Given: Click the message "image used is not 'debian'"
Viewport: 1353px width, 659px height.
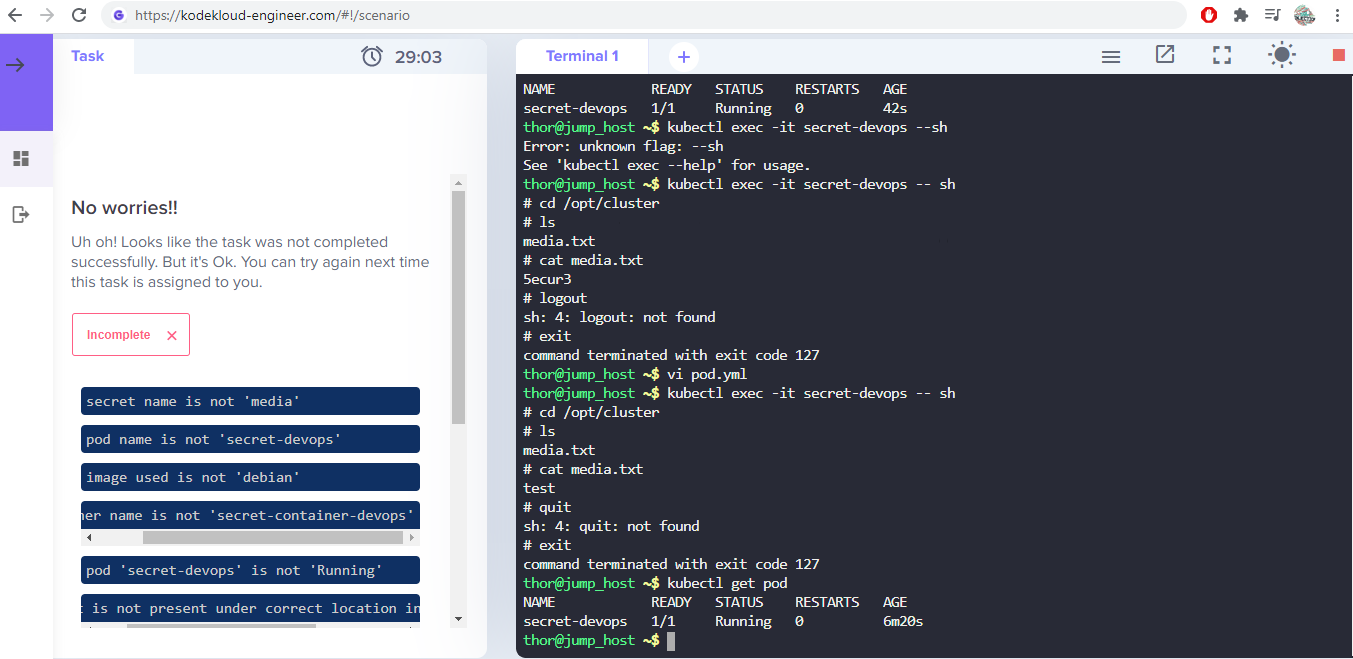Looking at the screenshot, I should [250, 477].
